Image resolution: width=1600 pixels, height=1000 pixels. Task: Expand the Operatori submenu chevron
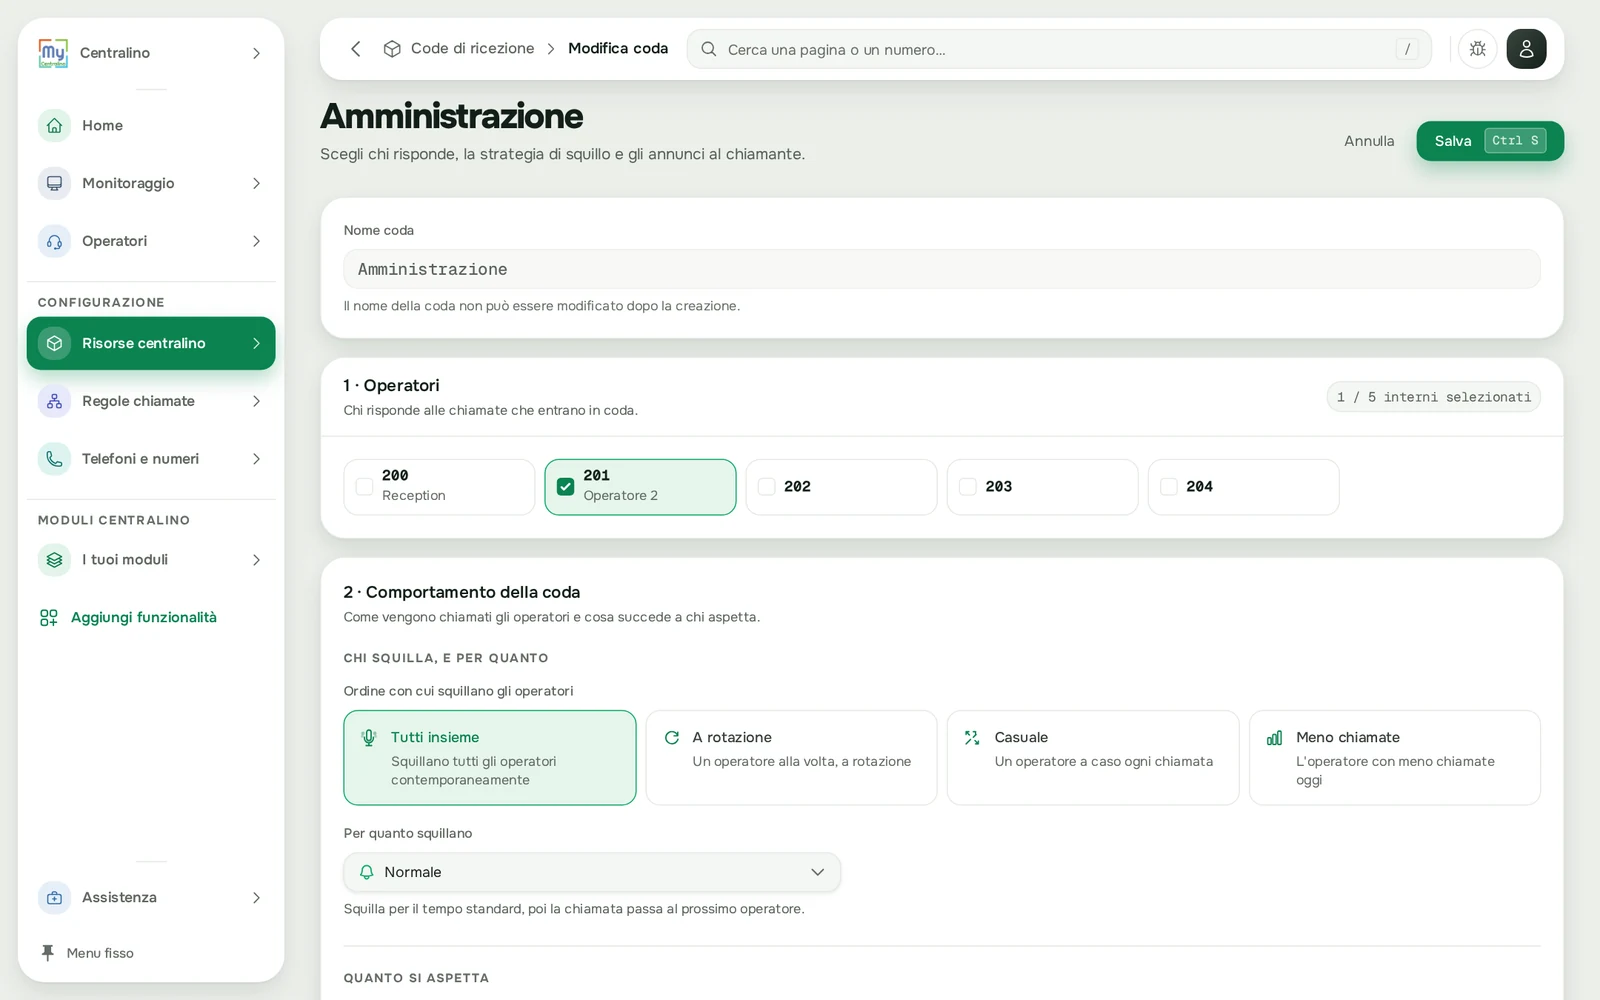[256, 242]
